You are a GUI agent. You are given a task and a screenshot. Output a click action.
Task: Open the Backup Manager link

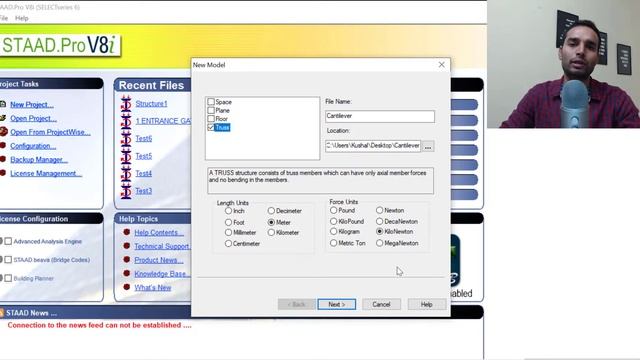pyautogui.click(x=39, y=160)
